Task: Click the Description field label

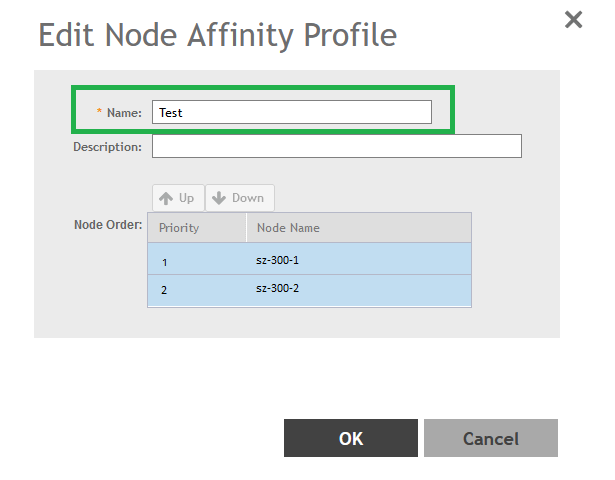Action: 107,147
